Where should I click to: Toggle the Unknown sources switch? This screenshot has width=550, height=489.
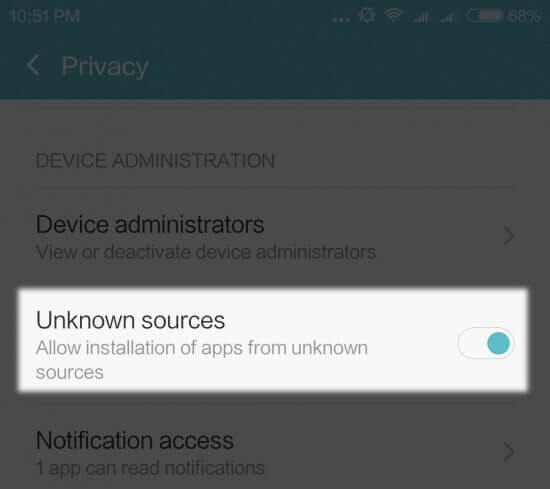(486, 343)
